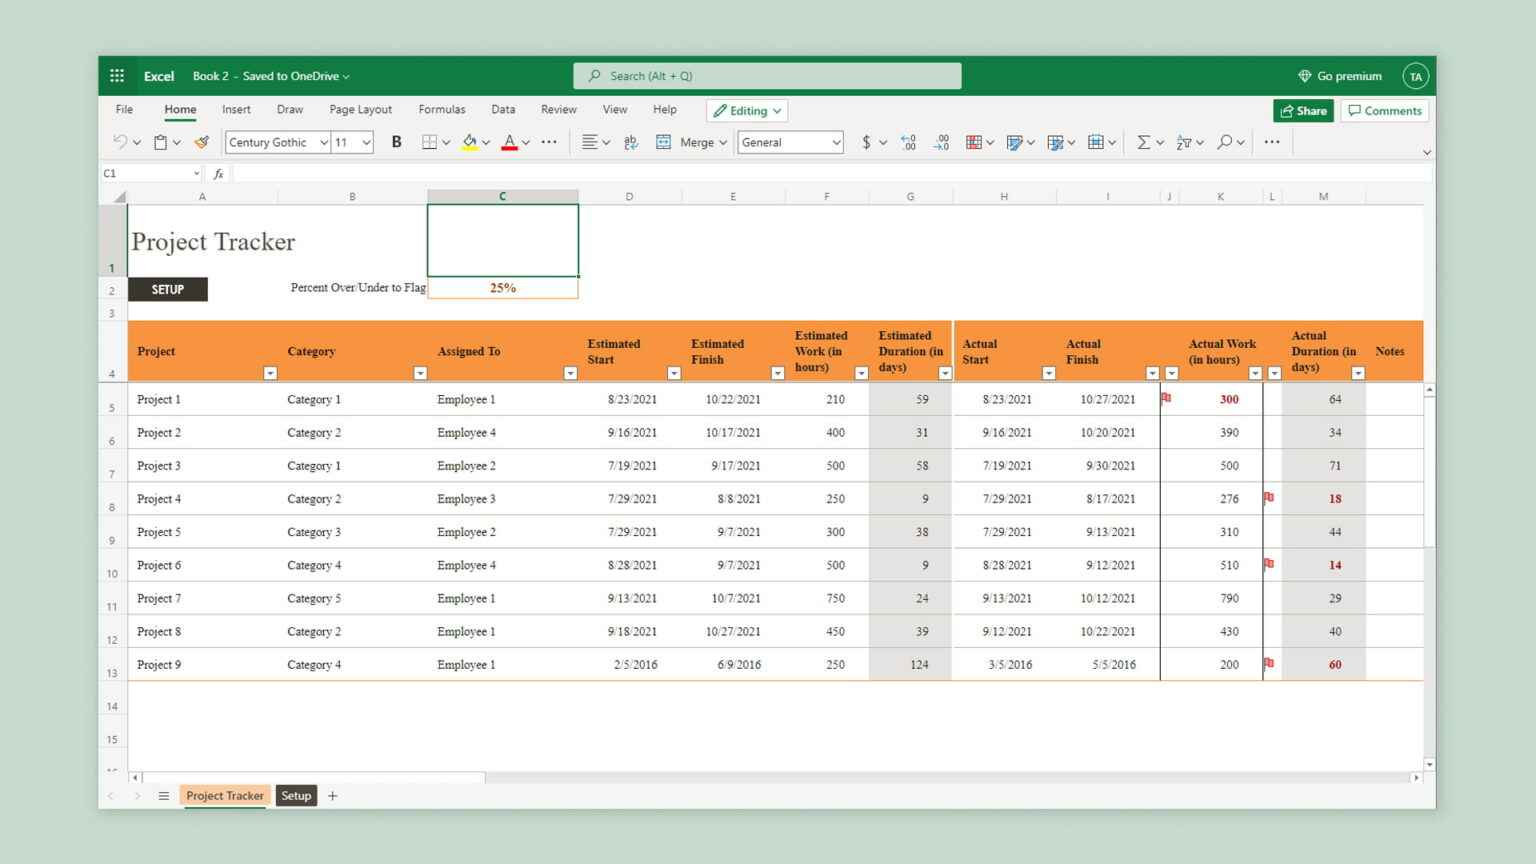The height and width of the screenshot is (864, 1536).
Task: Open the Find magnifier icon
Action: click(1224, 142)
